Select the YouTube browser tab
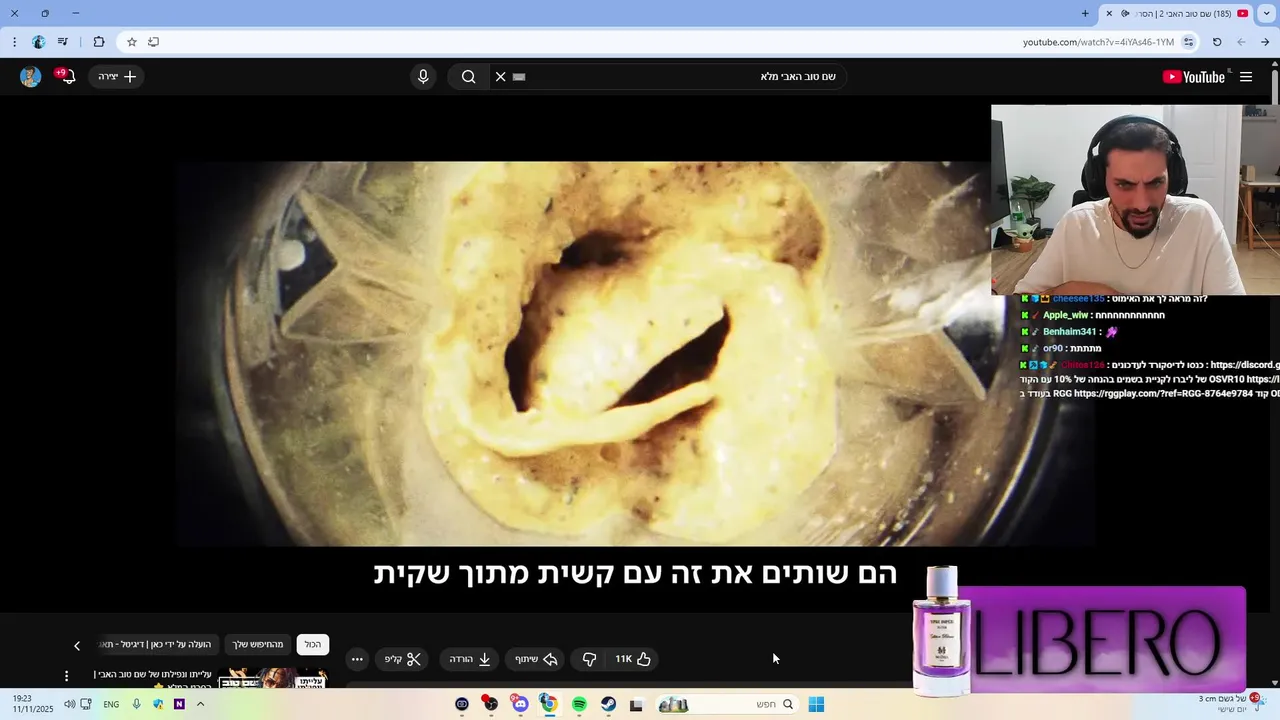Screen dimensions: 1280x720 click(1176, 13)
